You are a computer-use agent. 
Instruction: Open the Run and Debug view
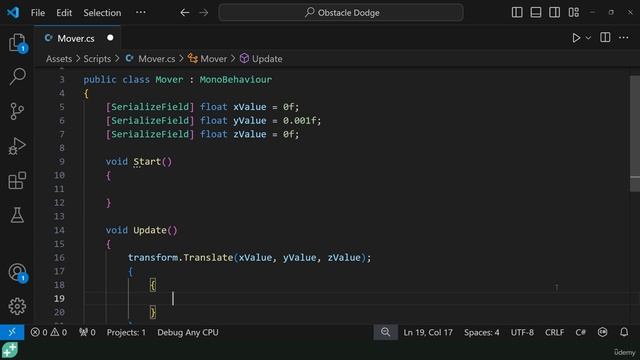point(17,146)
